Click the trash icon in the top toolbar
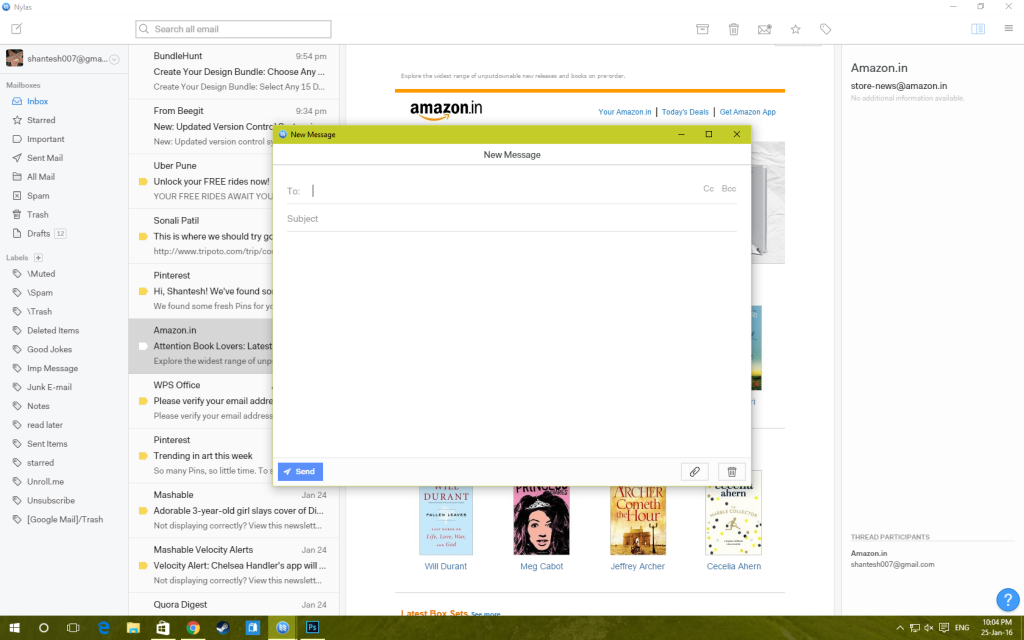 point(733,29)
